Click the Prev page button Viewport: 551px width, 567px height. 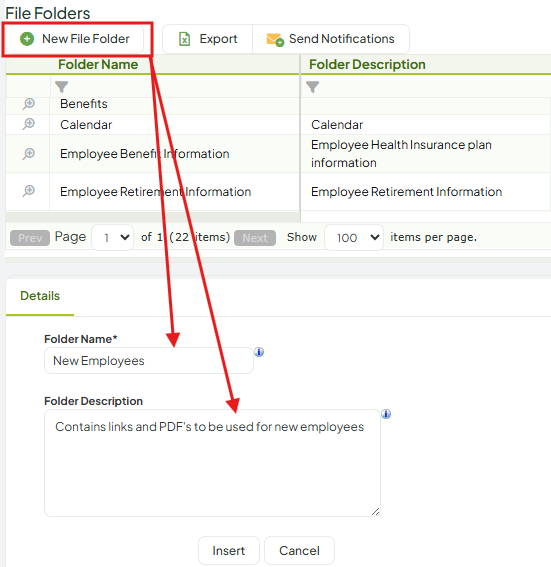[30, 238]
